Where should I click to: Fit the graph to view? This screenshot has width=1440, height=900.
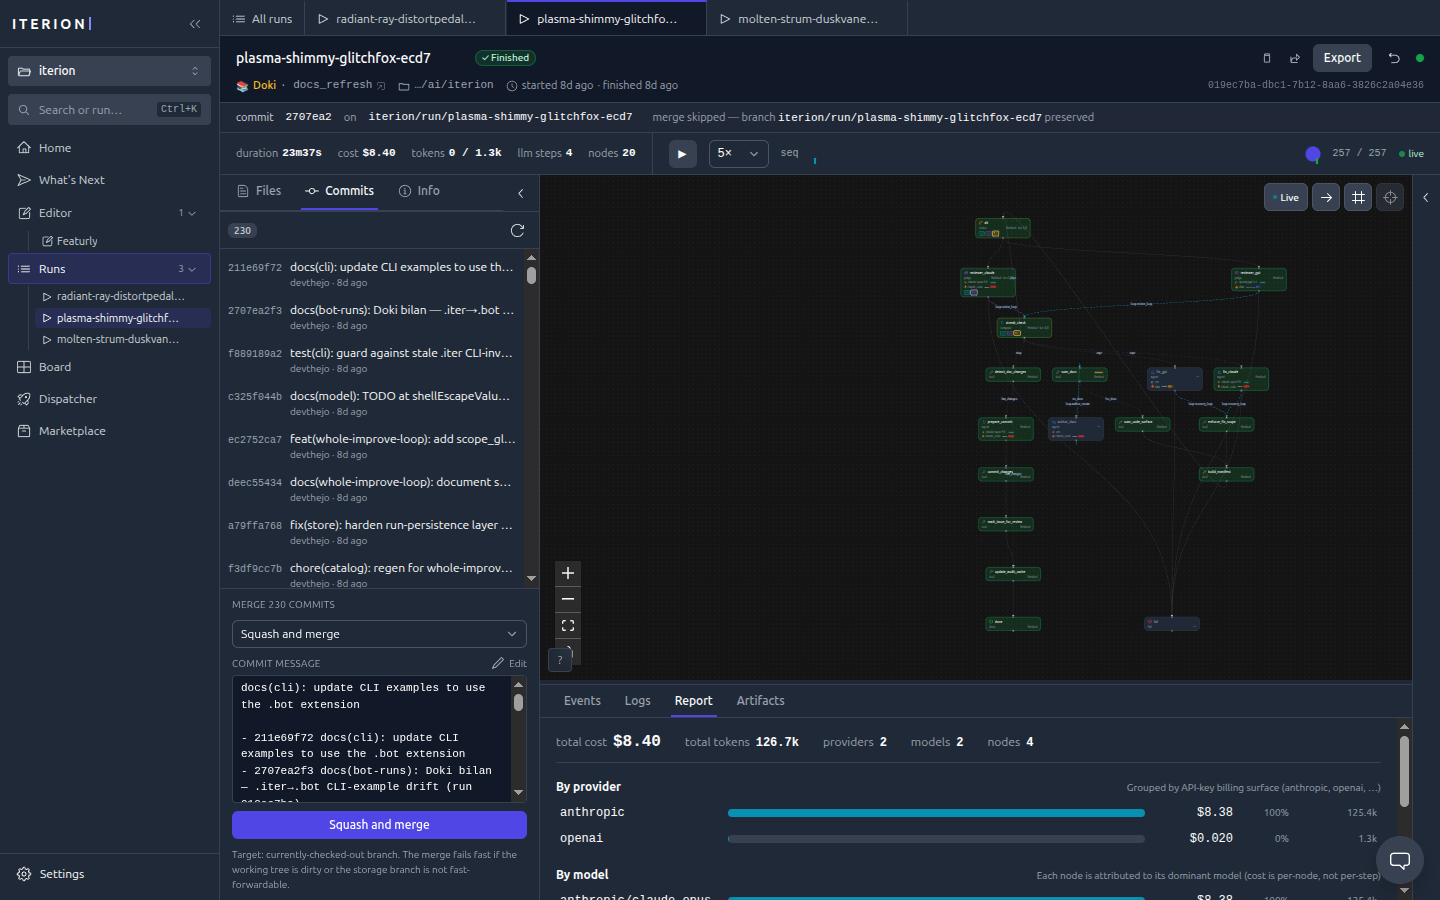(x=568, y=625)
